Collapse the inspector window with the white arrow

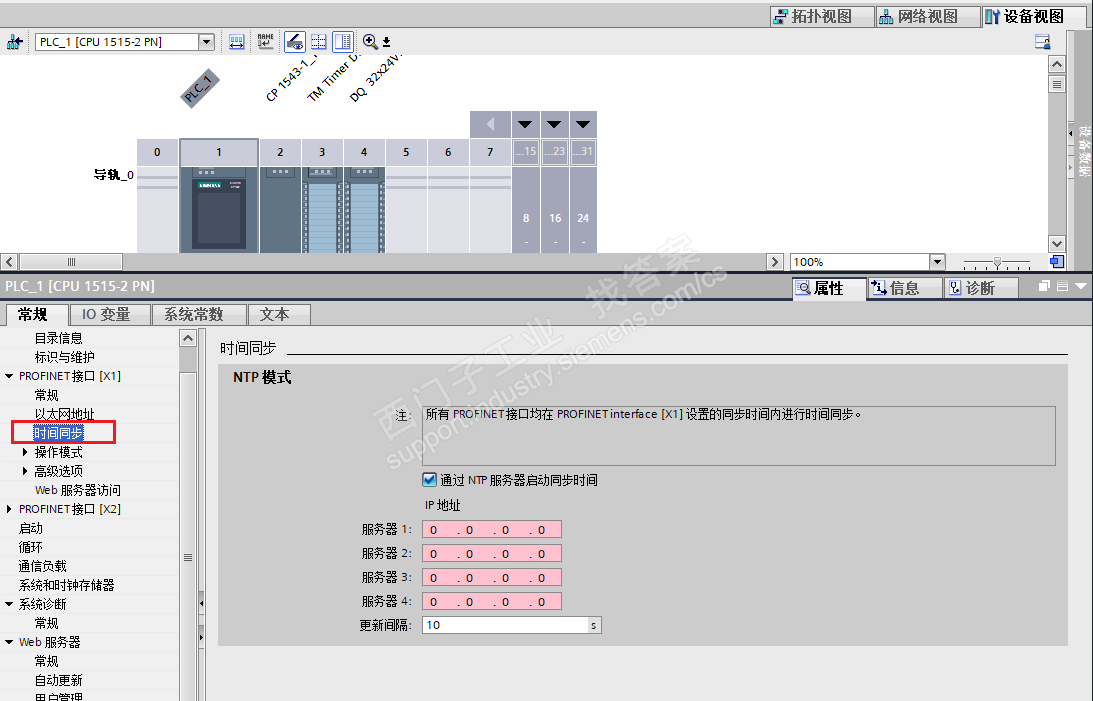[x=1081, y=286]
